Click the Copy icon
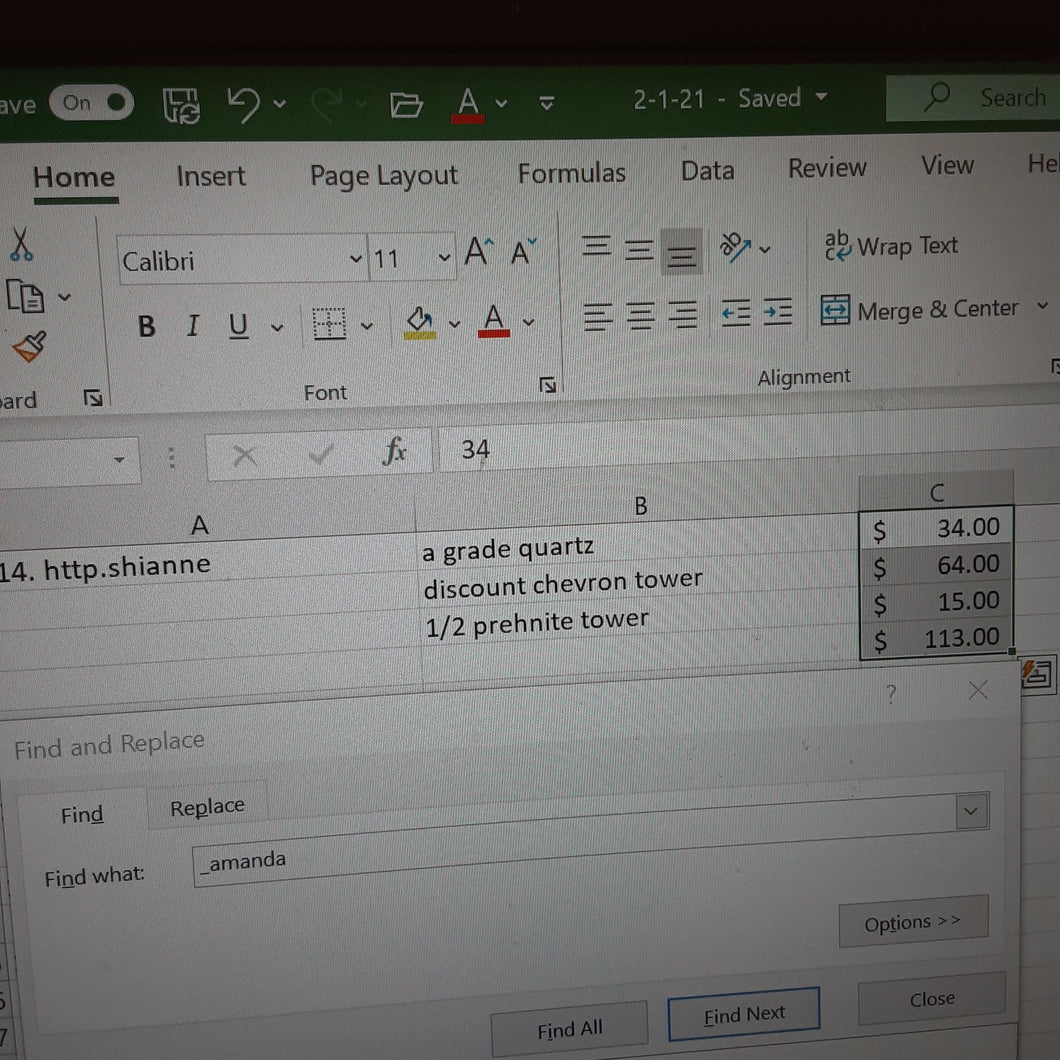The image size is (1060, 1060). [26, 296]
